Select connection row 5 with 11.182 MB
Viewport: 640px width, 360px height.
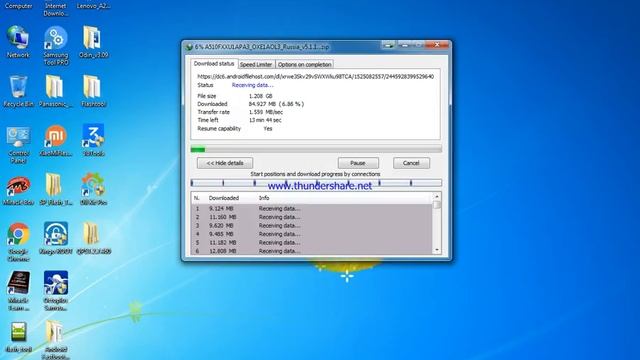[x=312, y=242]
